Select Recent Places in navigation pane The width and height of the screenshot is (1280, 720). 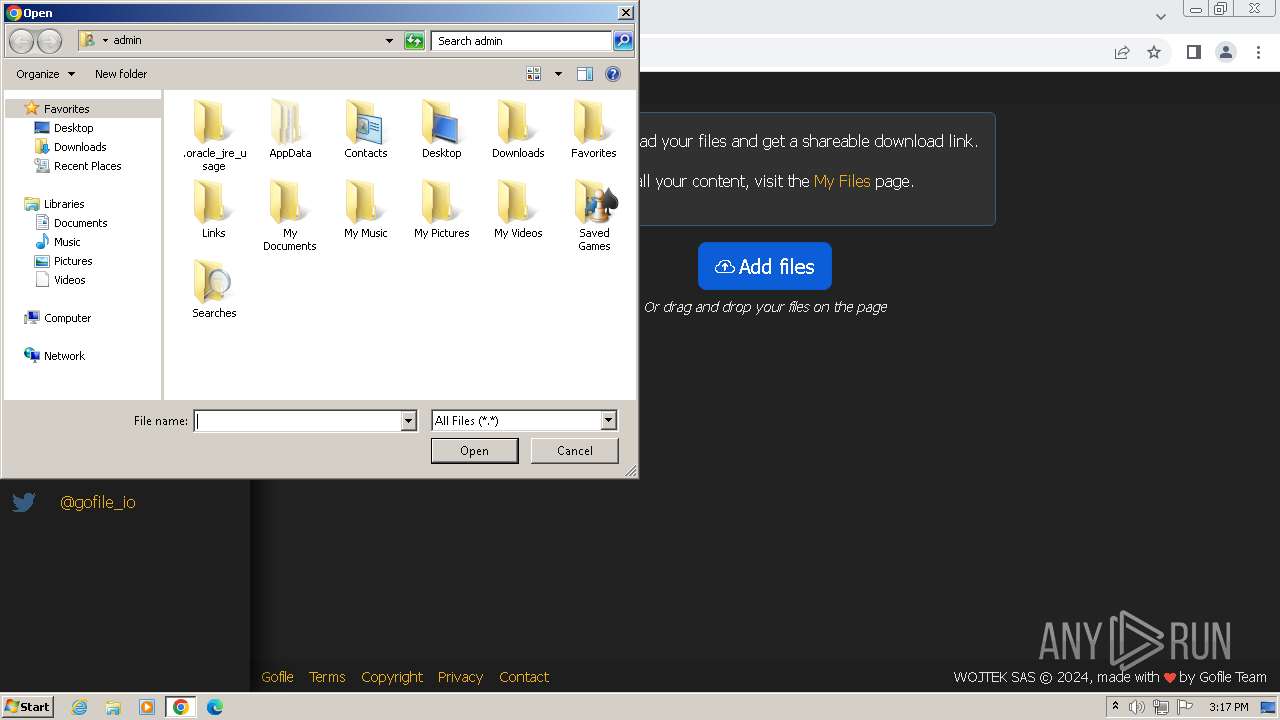click(x=87, y=166)
